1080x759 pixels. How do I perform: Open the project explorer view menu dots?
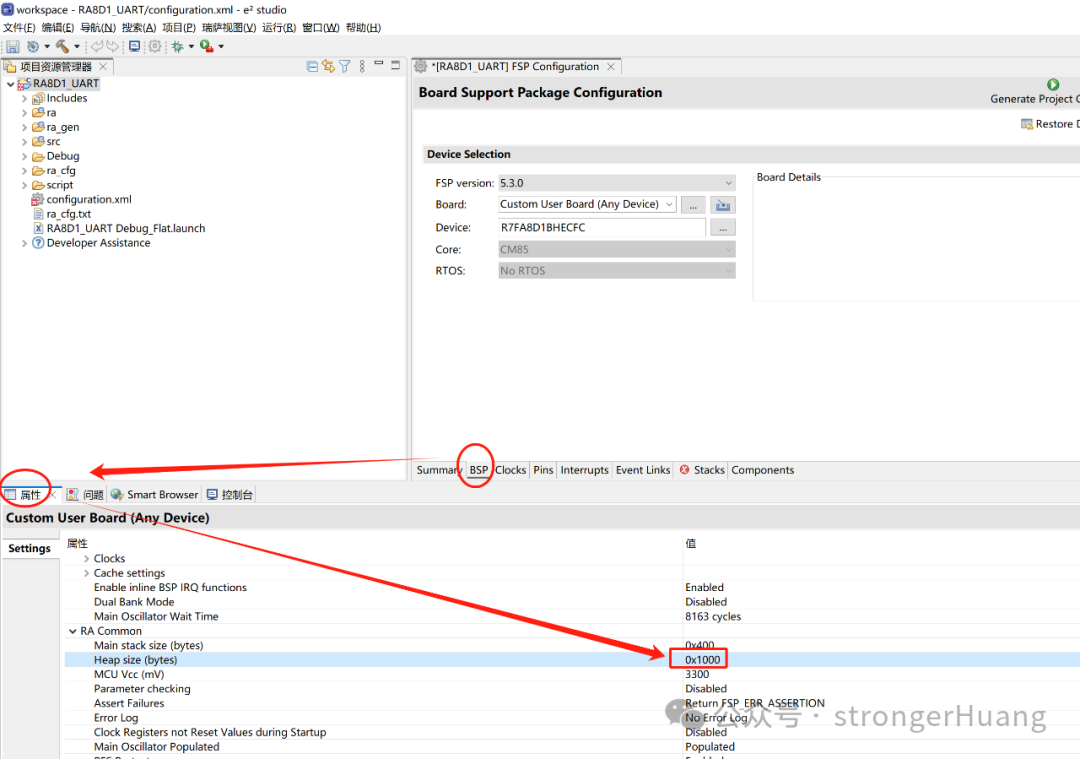(362, 66)
